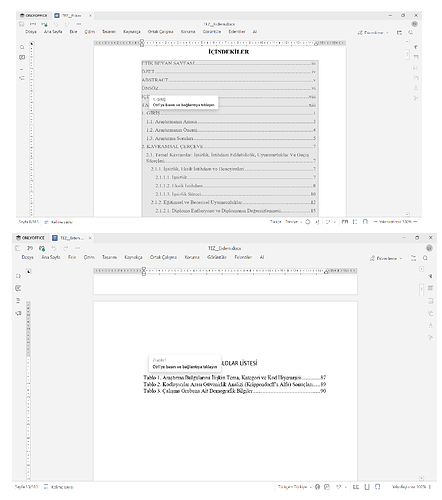Open the search panel icon in bottom window's left sidebar
The image size is (442, 500).
click(18, 276)
